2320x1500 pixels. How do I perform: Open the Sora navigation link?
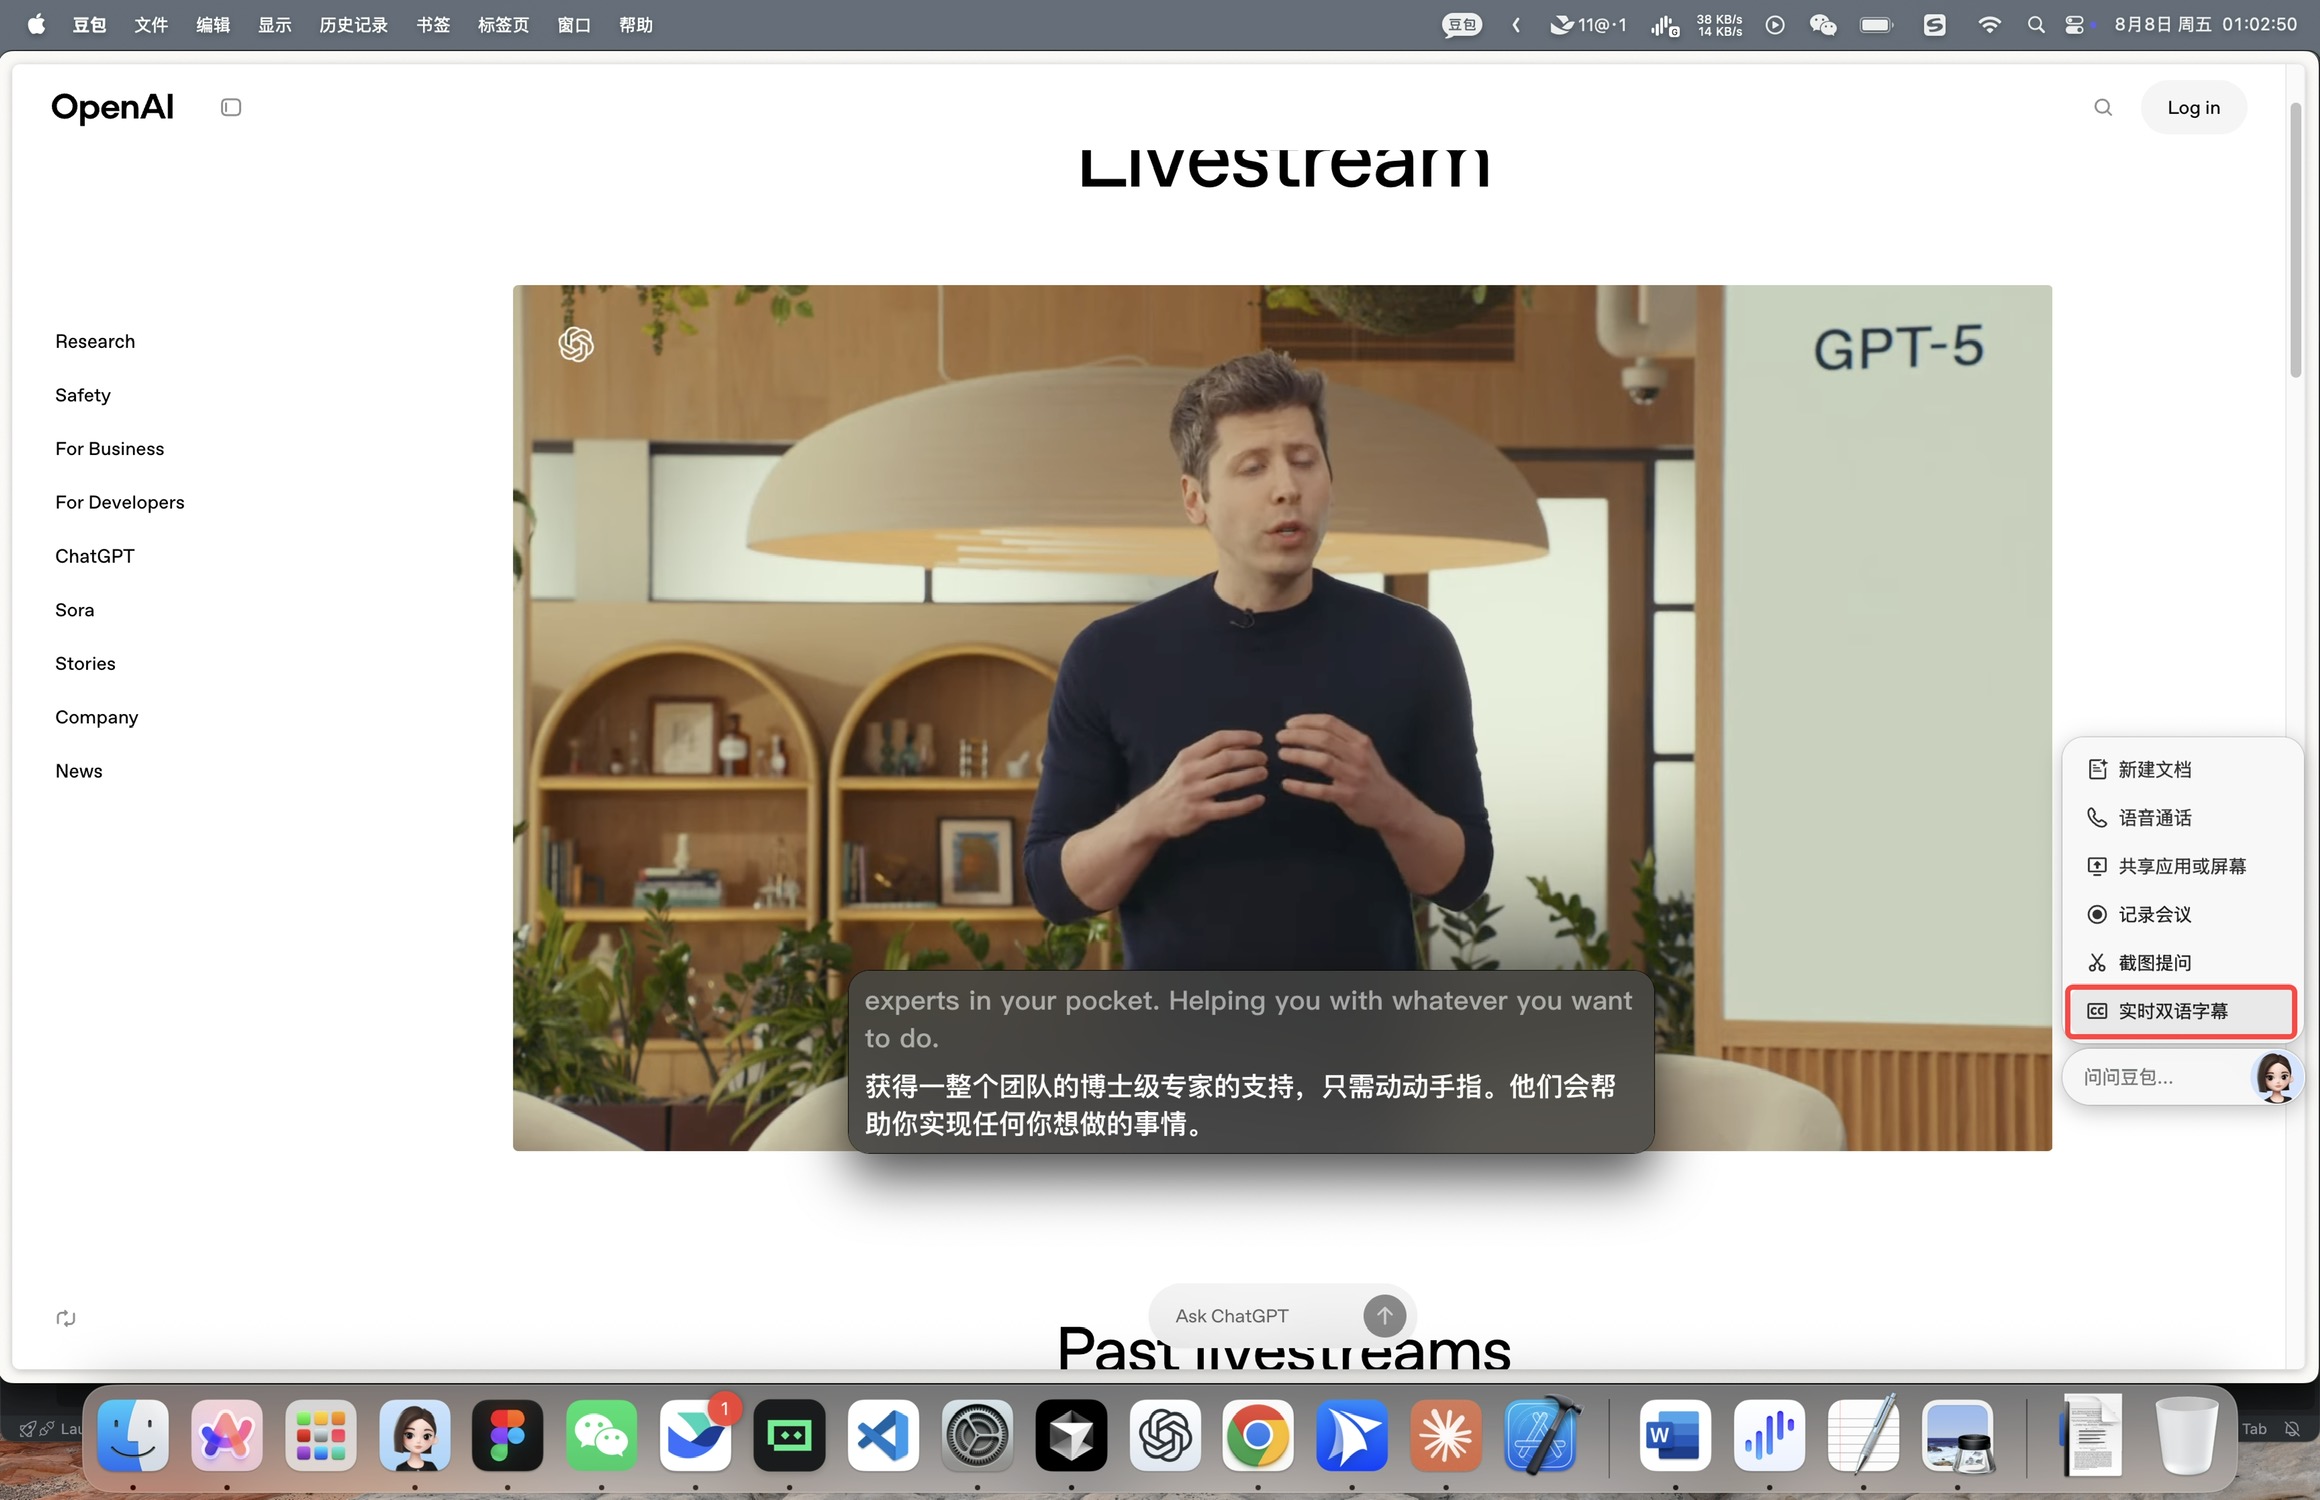pyautogui.click(x=75, y=610)
